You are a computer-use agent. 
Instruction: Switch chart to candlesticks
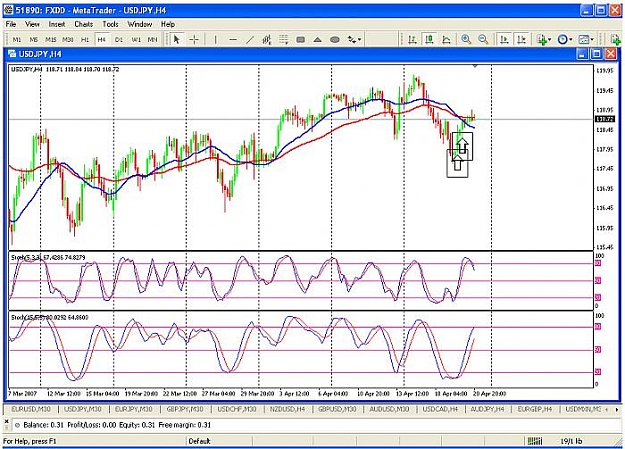pyautogui.click(x=429, y=39)
